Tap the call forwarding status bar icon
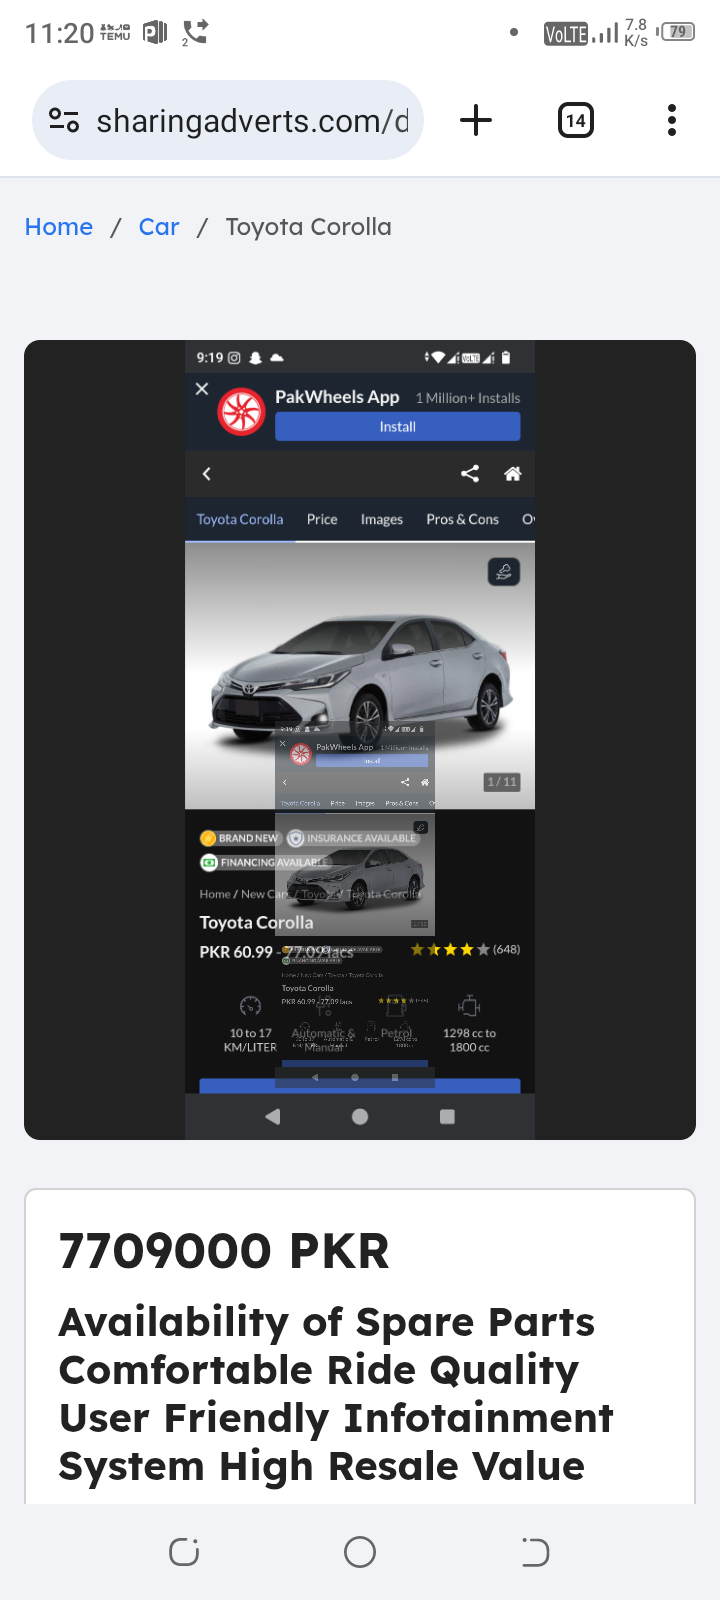 (x=195, y=32)
